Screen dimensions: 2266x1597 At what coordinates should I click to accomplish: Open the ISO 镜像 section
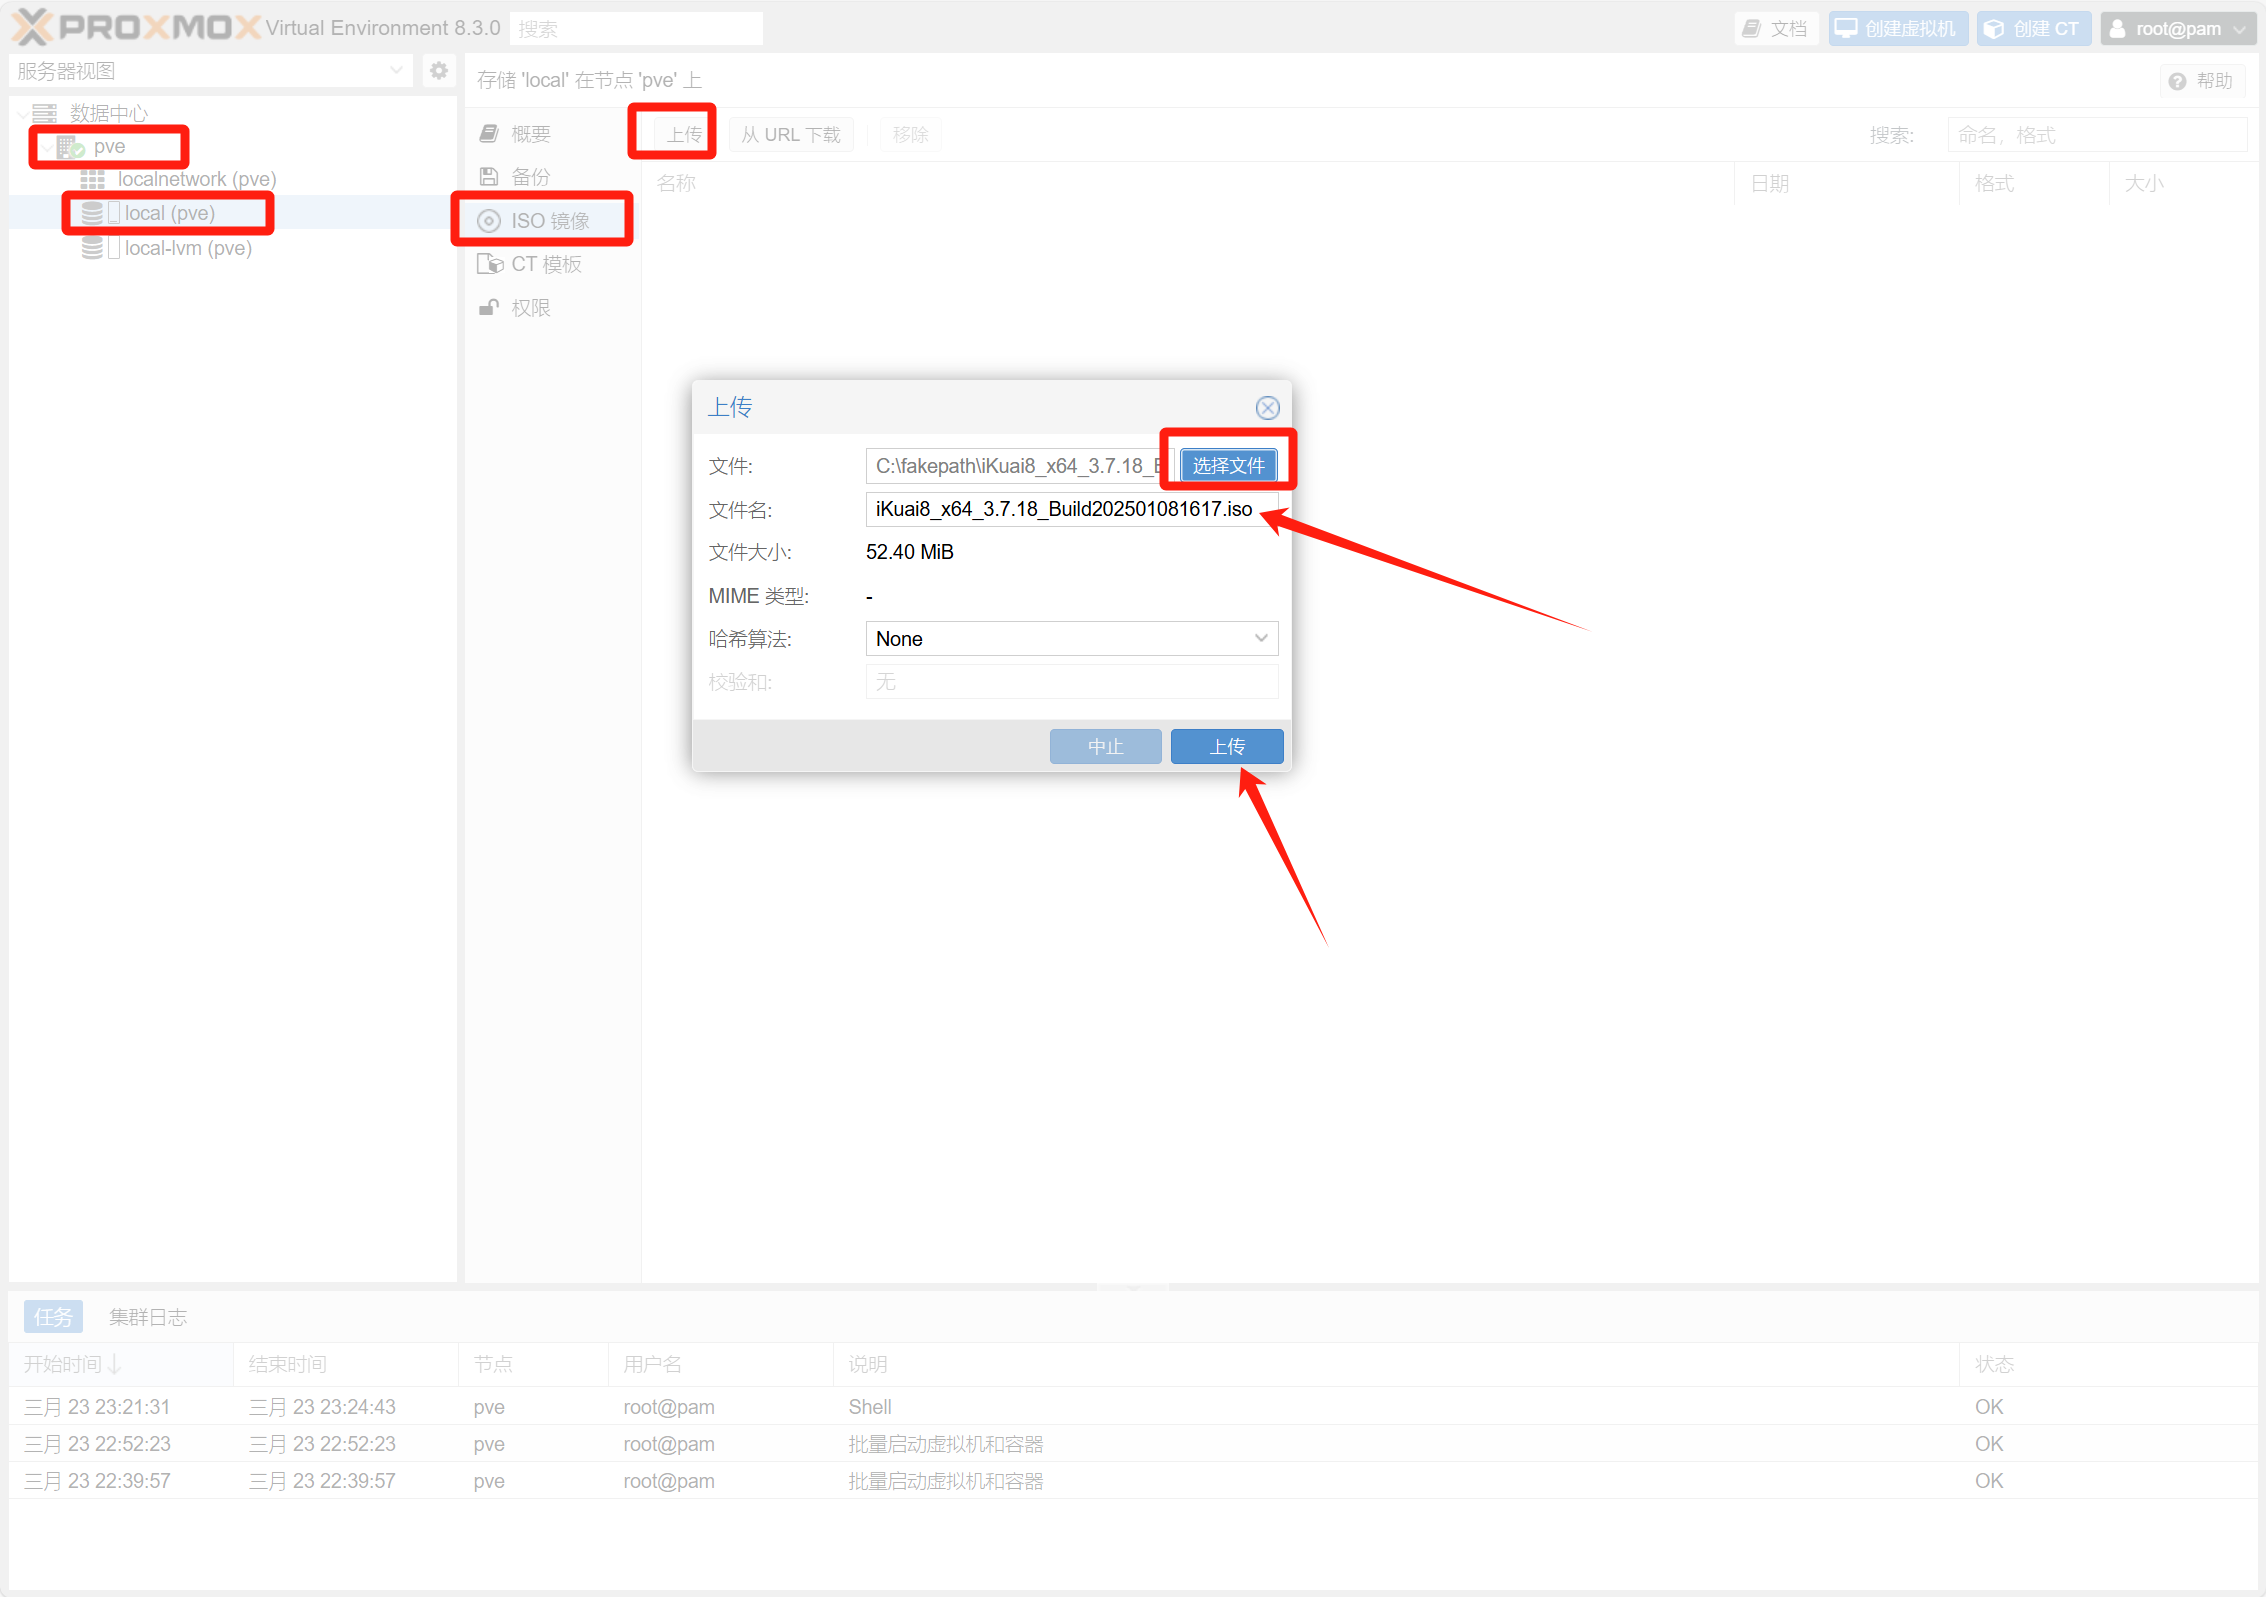tap(549, 220)
